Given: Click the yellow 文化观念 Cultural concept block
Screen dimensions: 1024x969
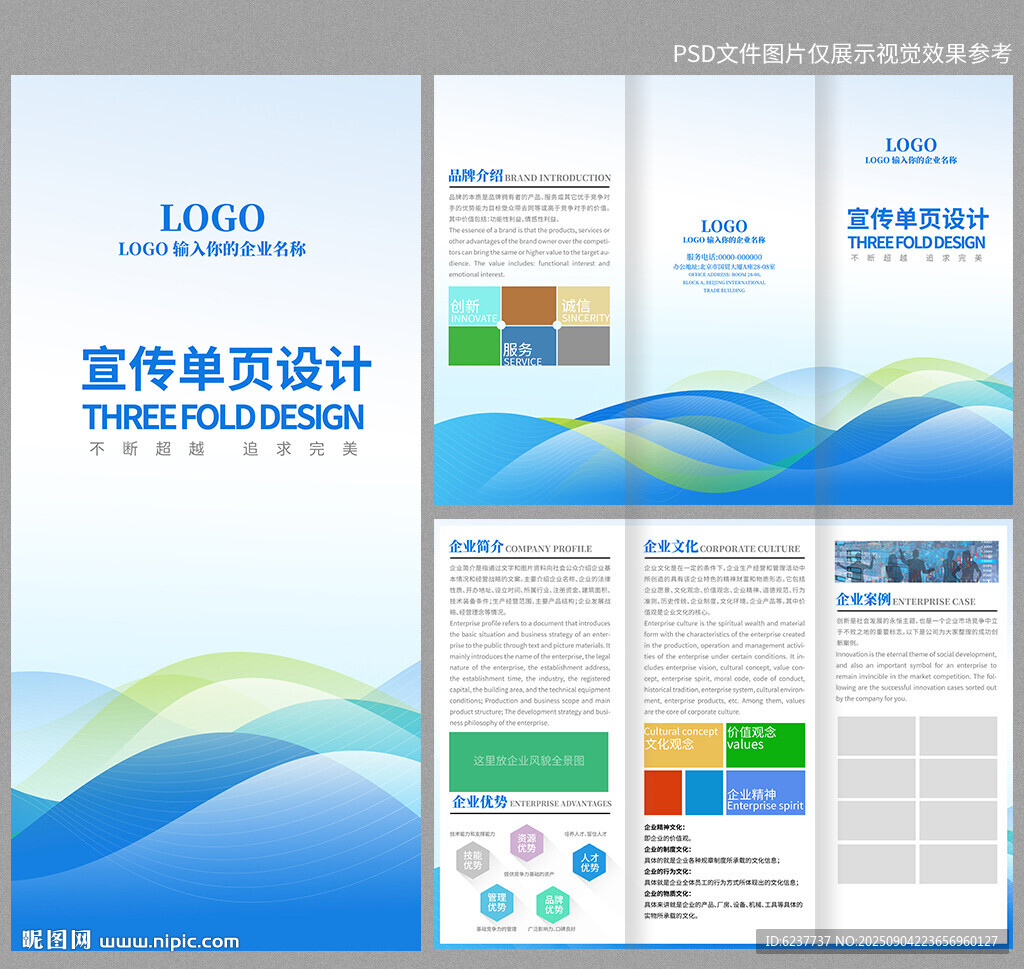Looking at the screenshot, I should [x=683, y=745].
